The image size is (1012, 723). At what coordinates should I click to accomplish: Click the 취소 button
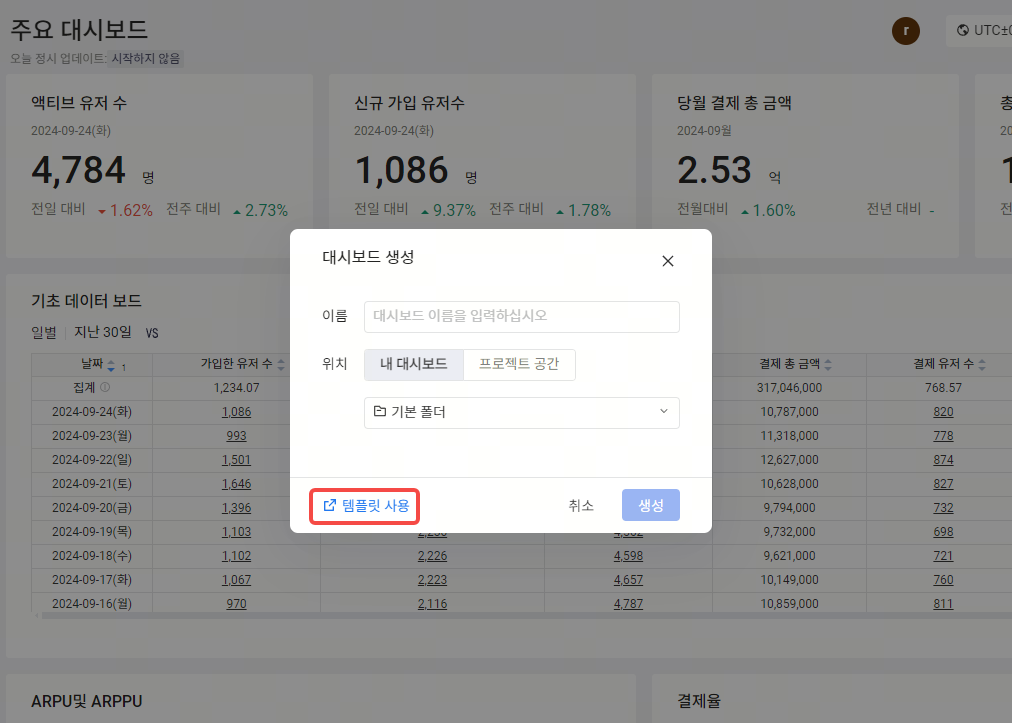pyautogui.click(x=581, y=505)
